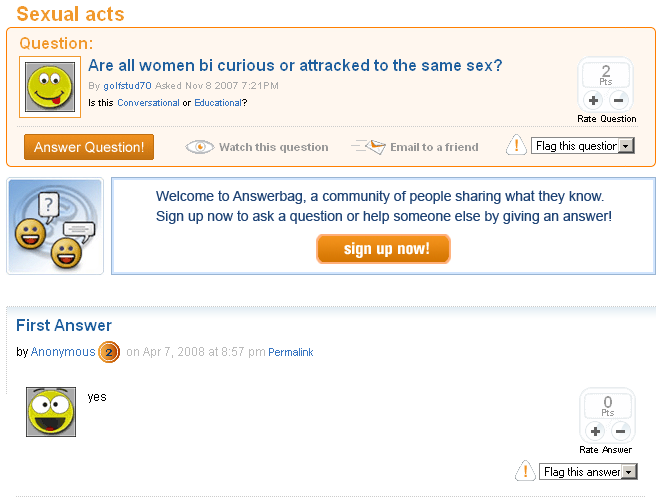The height and width of the screenshot is (504, 663).
Task: Click the warning icon beside Flag this answer
Action: point(525,471)
